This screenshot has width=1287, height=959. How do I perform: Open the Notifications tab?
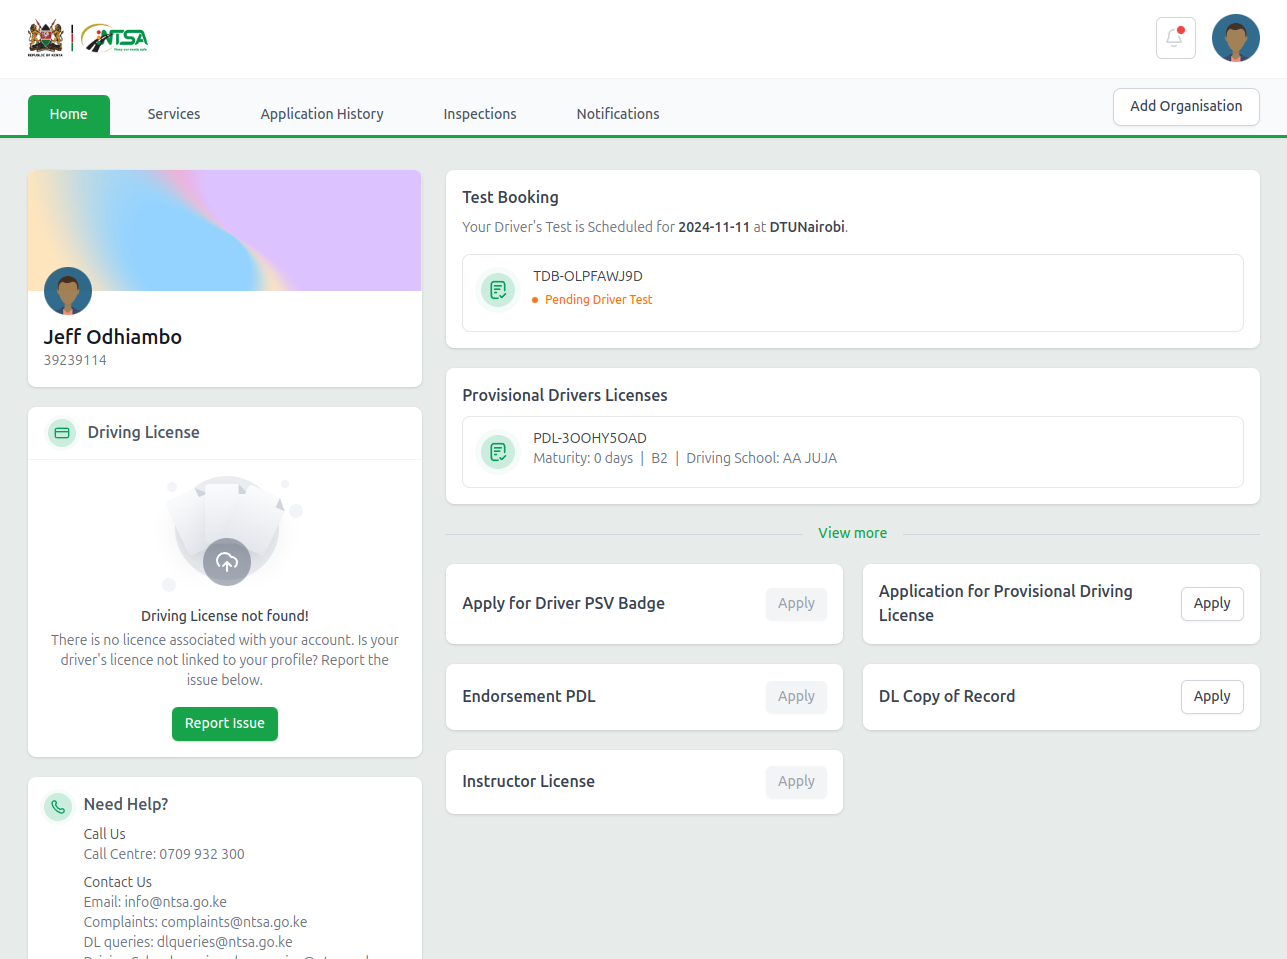618,114
